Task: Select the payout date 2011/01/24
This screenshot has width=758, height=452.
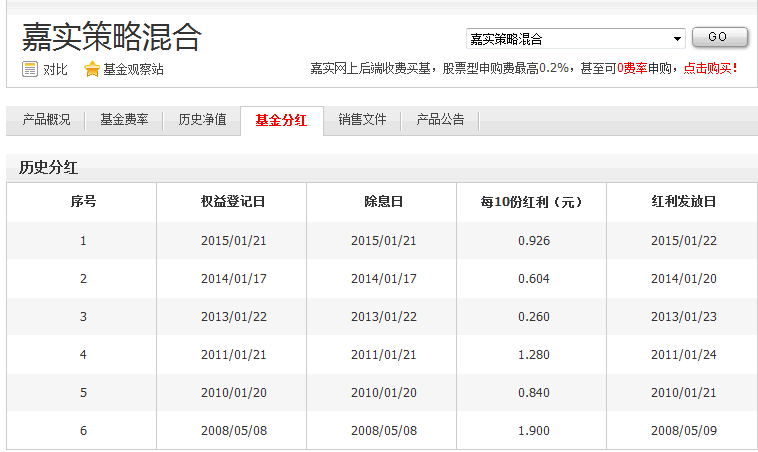Action: 684,355
